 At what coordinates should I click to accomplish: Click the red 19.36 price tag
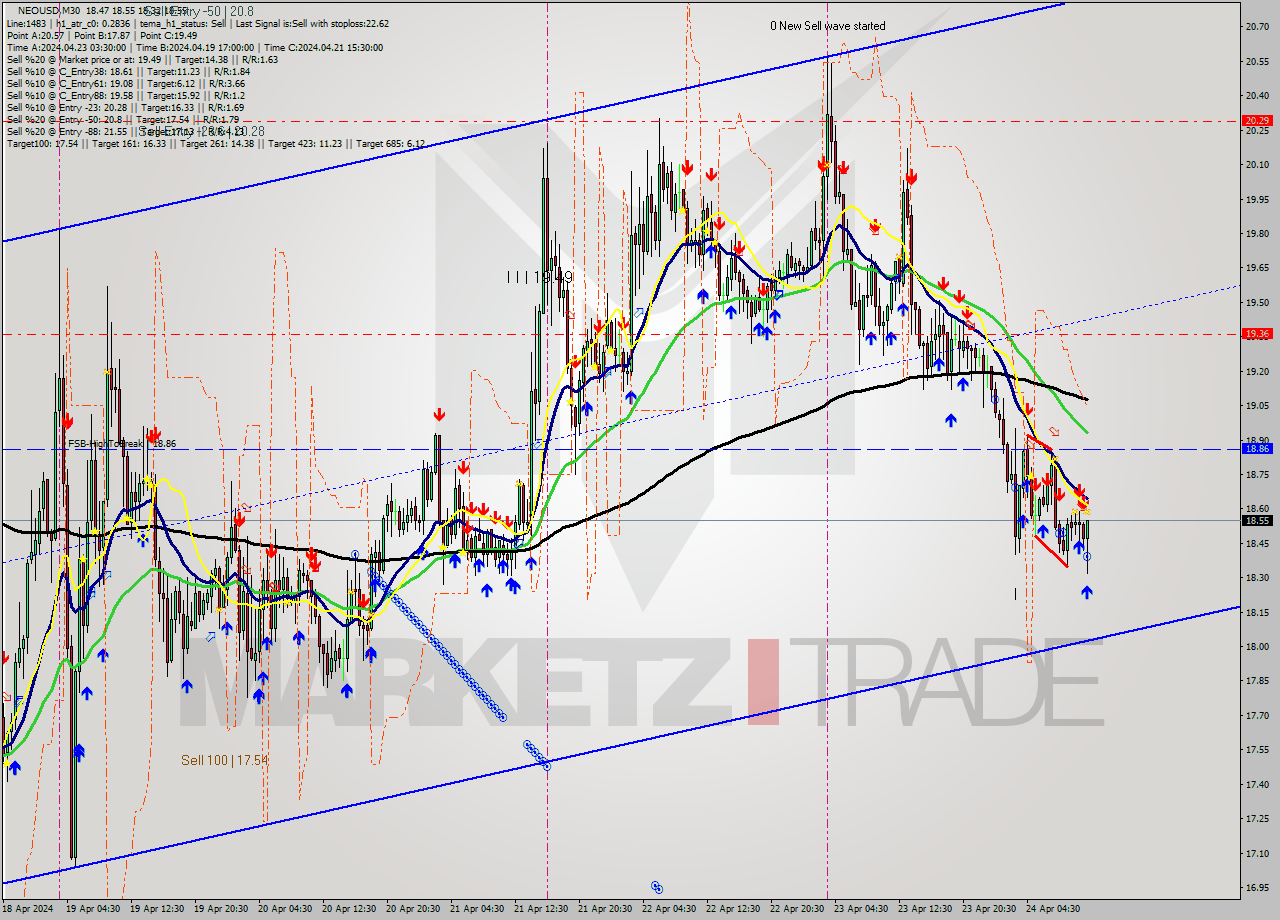click(x=1257, y=334)
